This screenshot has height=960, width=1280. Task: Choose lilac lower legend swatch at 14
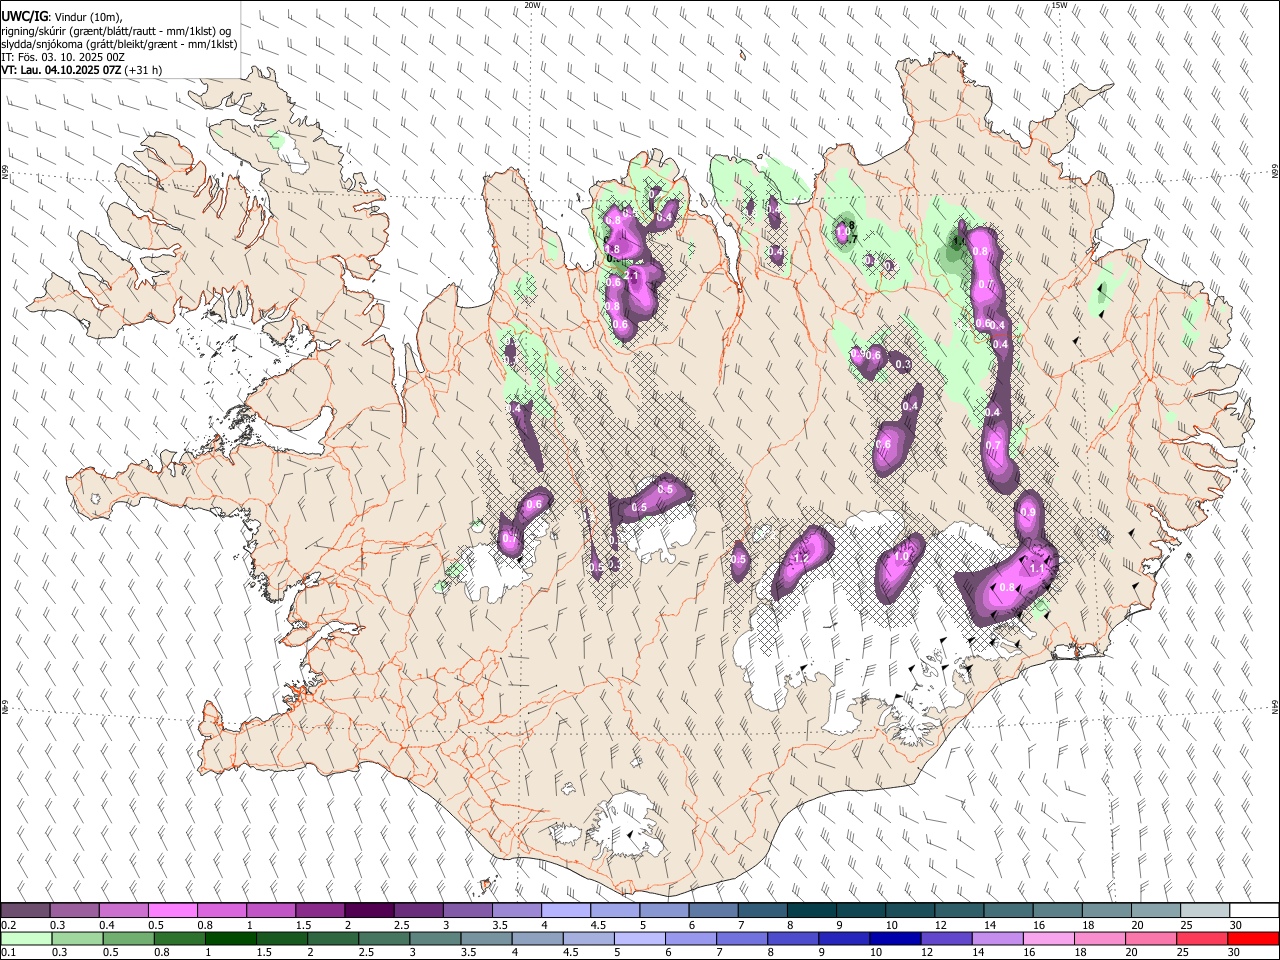pos(997,938)
